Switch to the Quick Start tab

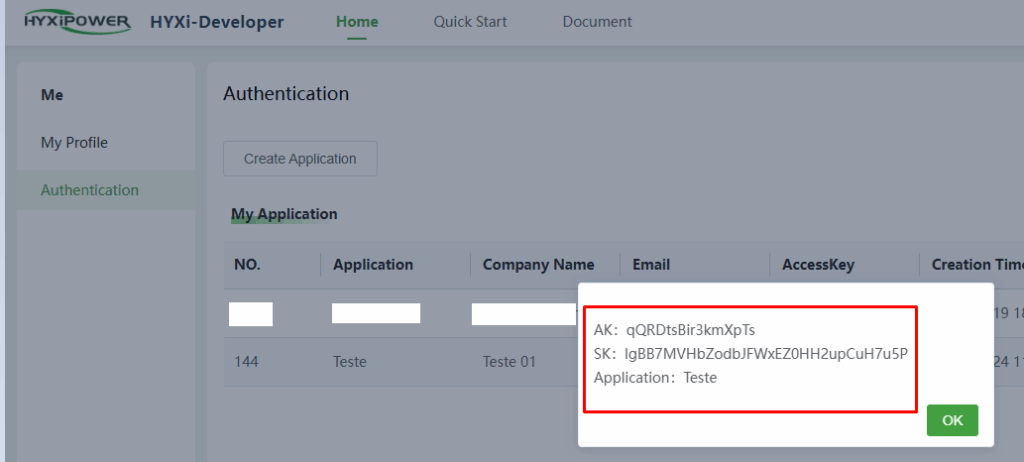[x=470, y=21]
